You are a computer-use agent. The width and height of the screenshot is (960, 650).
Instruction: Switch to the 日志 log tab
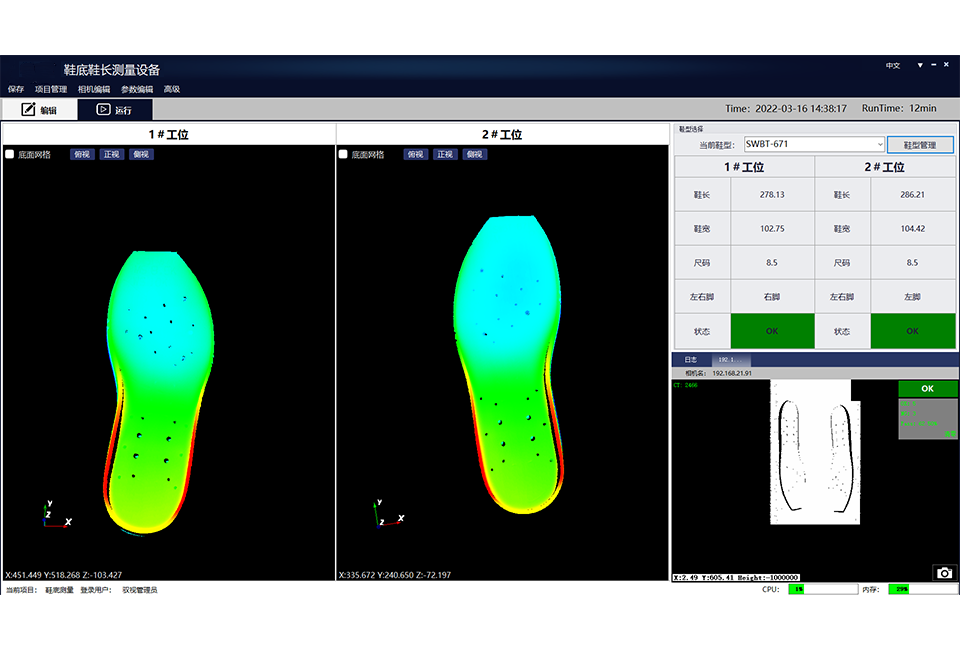pyautogui.click(x=690, y=360)
